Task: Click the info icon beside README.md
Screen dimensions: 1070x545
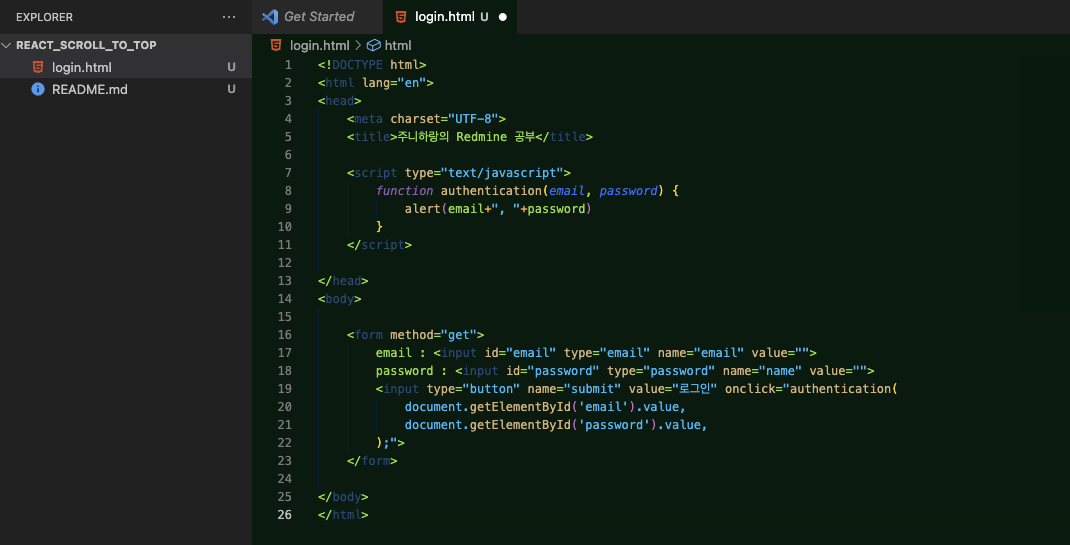Action: 38,89
